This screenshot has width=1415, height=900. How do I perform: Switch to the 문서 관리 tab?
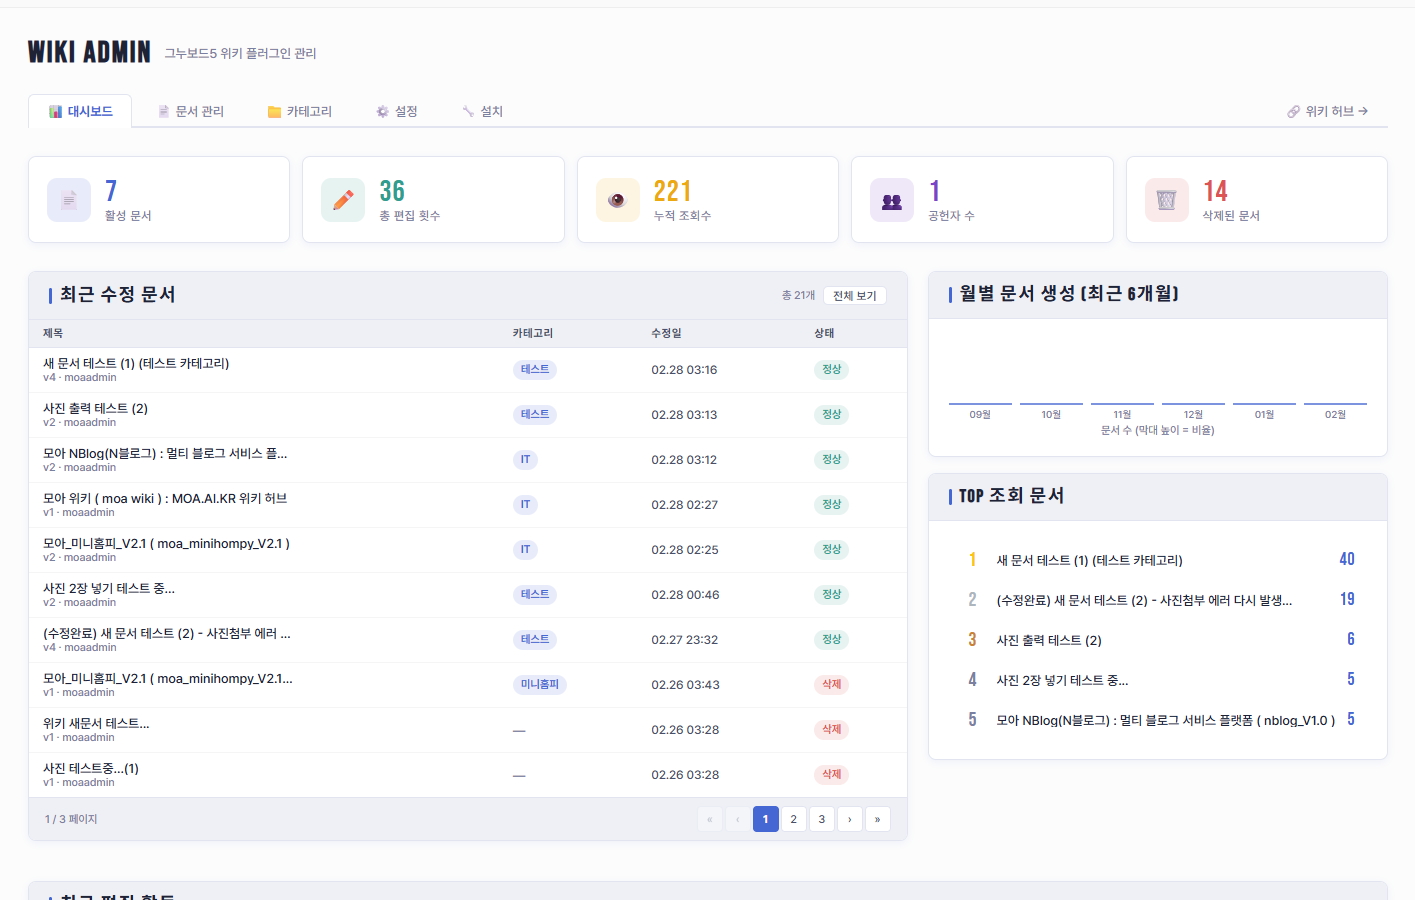click(x=190, y=111)
